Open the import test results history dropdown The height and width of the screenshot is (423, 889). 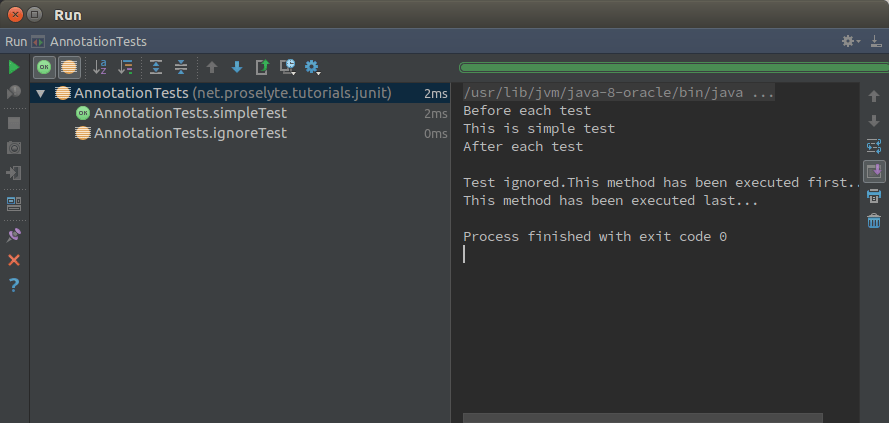pyautogui.click(x=288, y=67)
